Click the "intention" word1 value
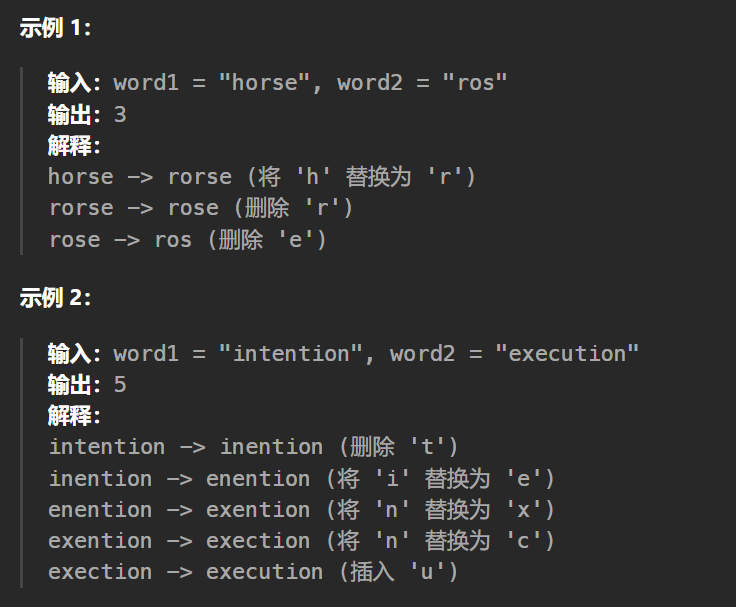The image size is (736, 607). tap(291, 353)
